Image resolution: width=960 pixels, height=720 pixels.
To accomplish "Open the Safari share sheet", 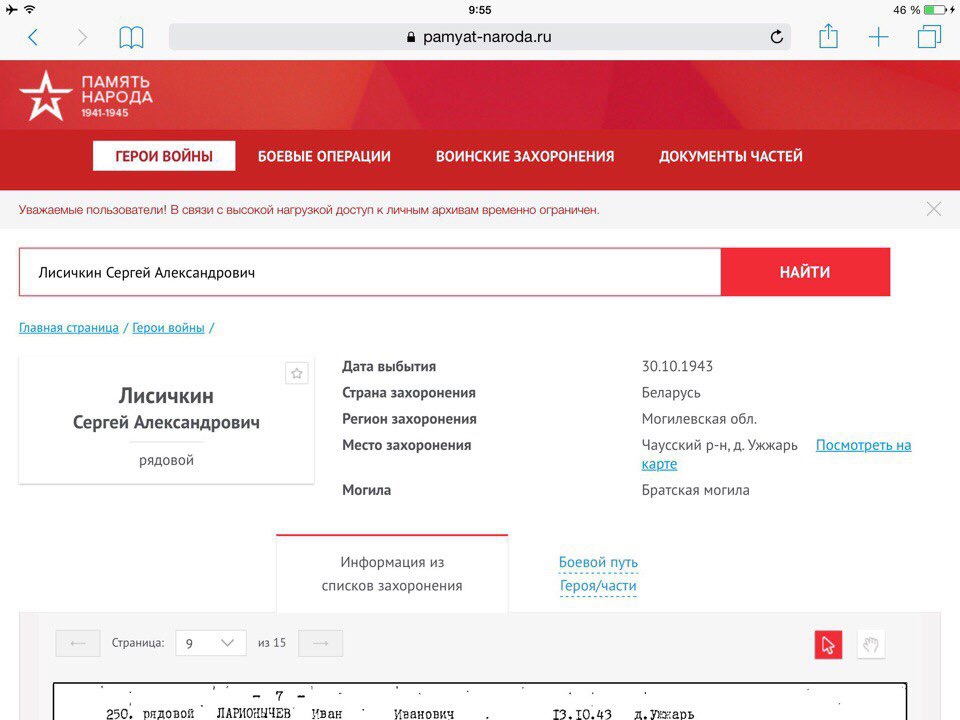I will tap(828, 37).
